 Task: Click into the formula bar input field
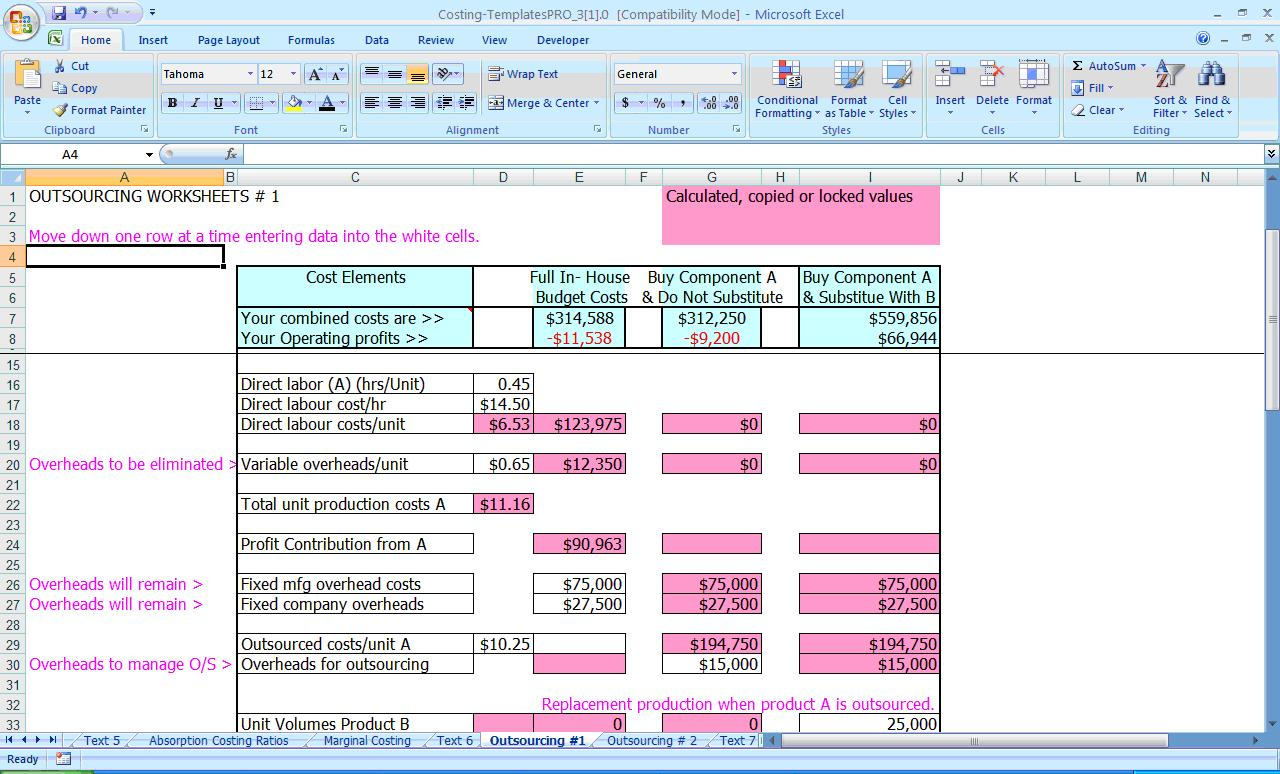point(750,155)
